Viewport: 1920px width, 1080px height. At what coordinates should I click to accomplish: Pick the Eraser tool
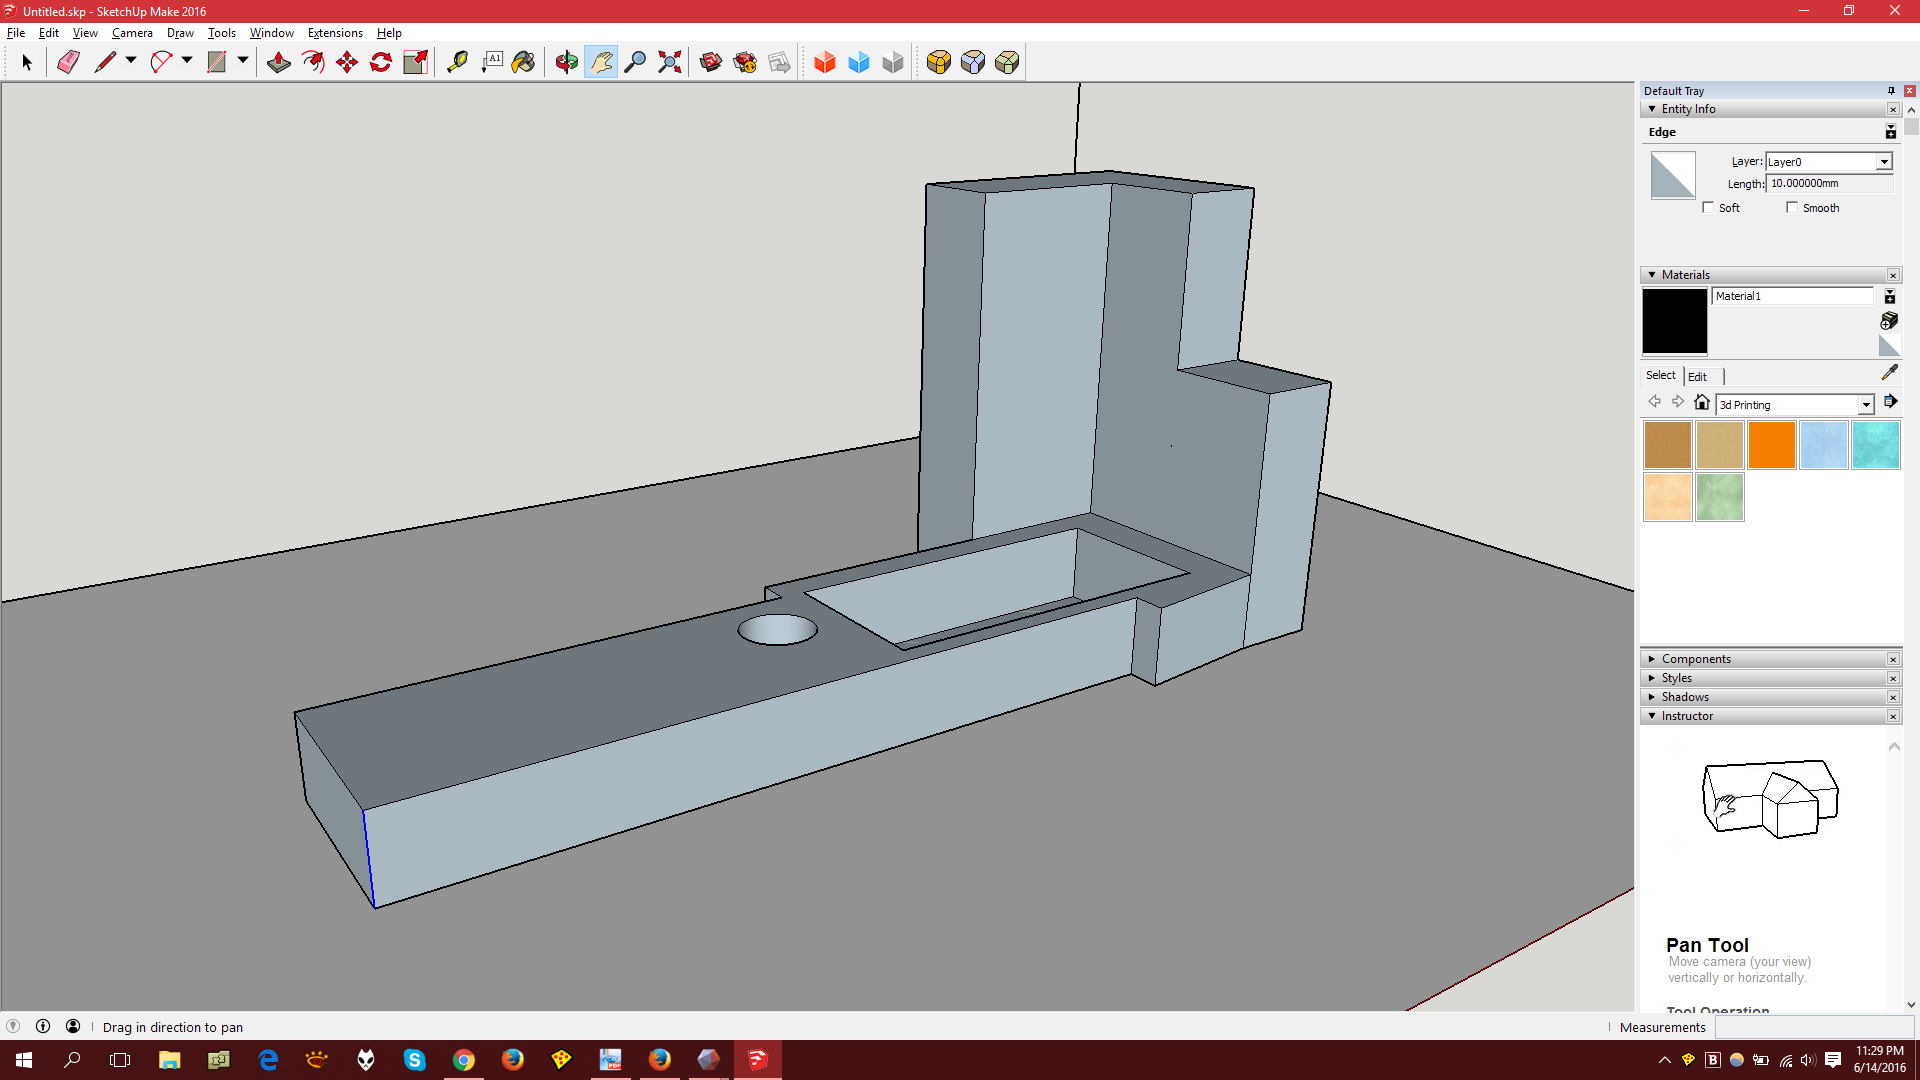pyautogui.click(x=68, y=62)
